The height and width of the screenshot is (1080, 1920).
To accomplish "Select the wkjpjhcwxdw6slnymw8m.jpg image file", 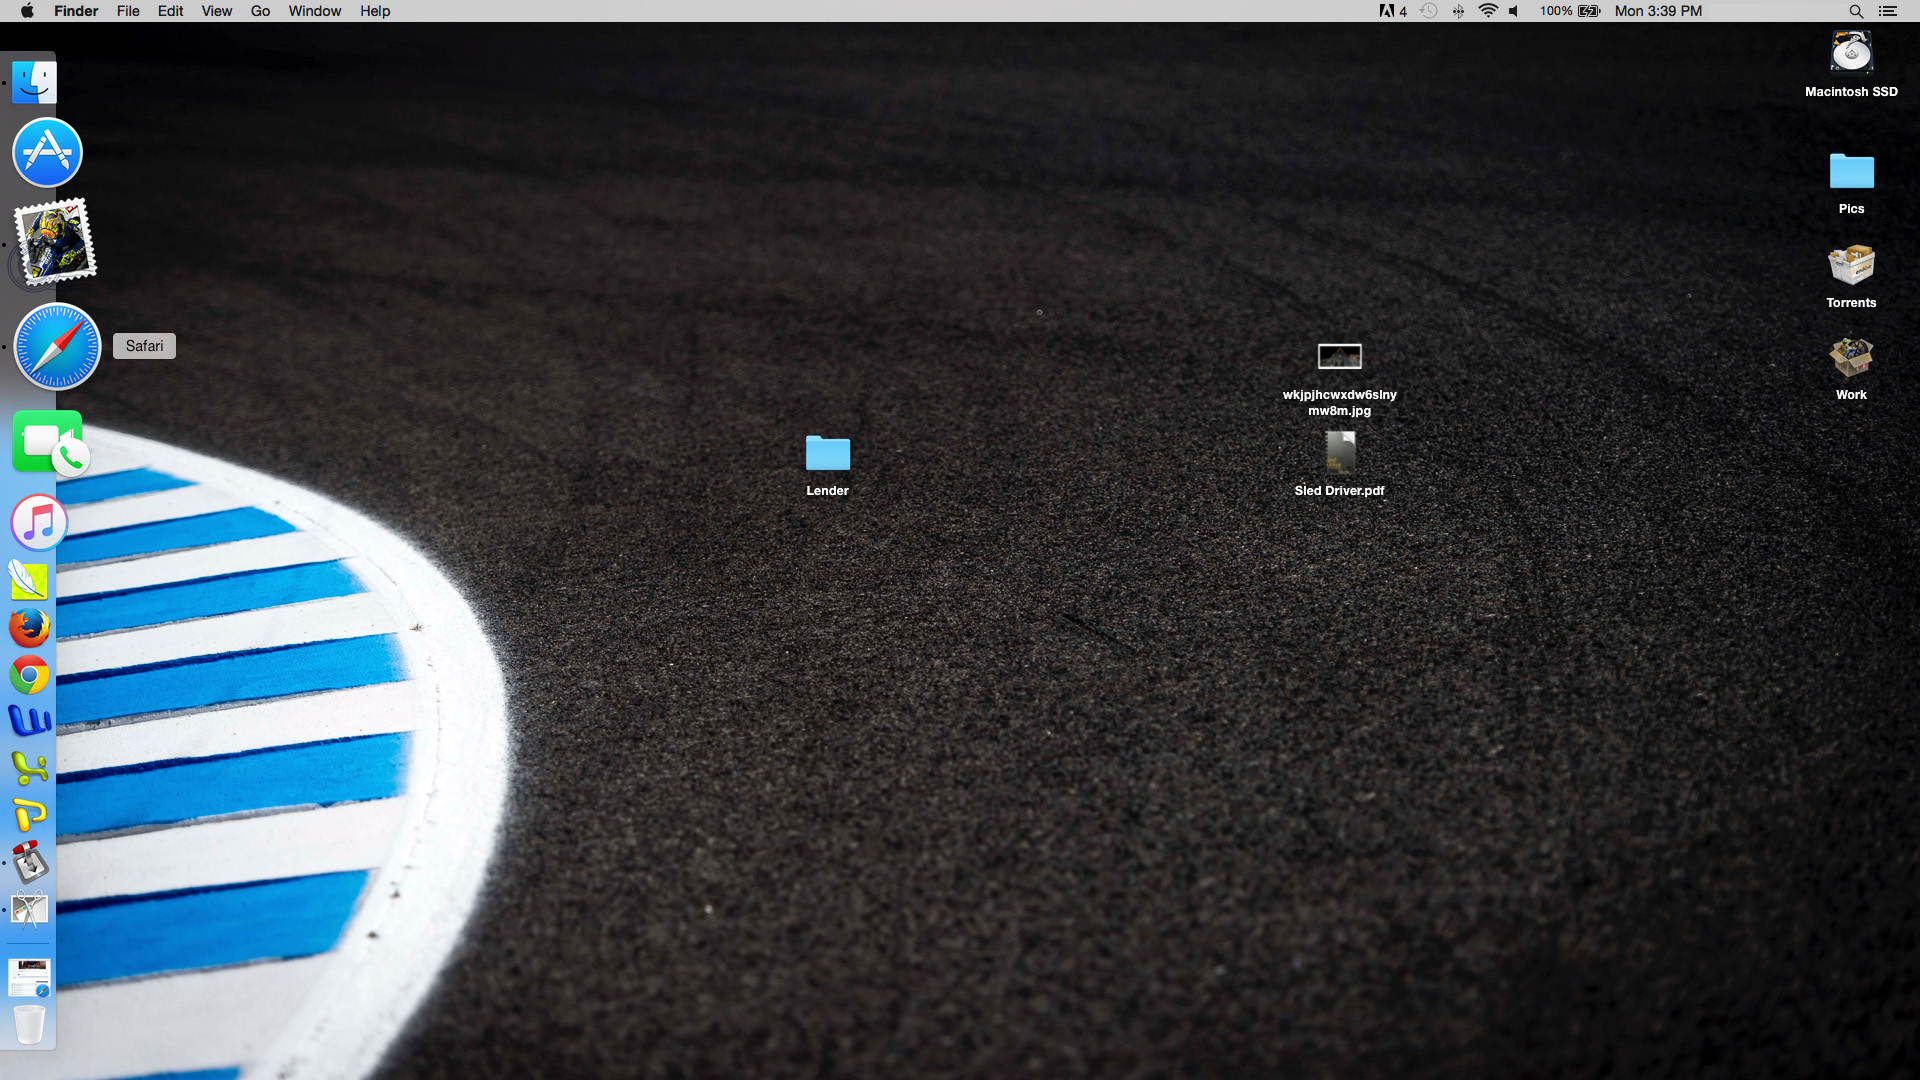I will click(1339, 357).
